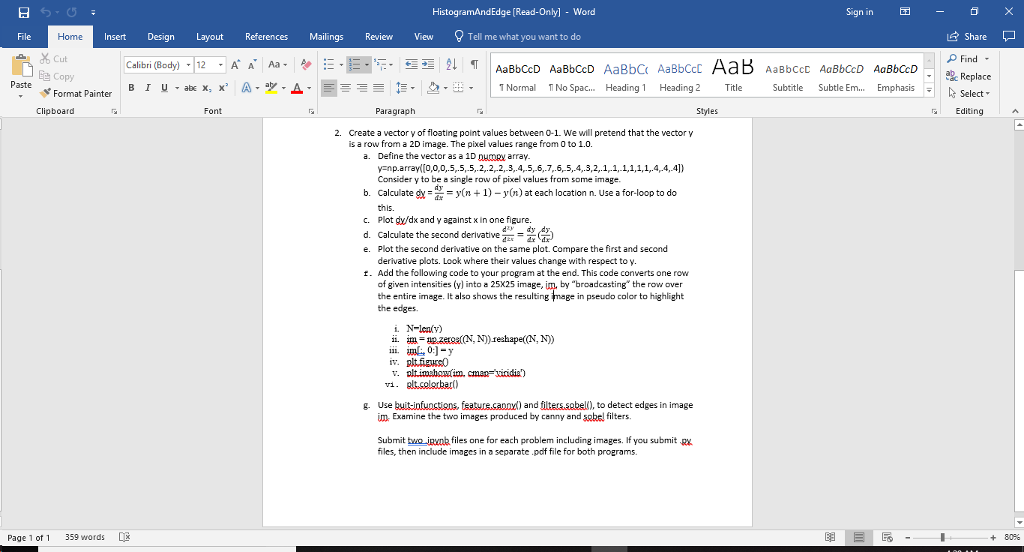Open the font size 12 dropdown

click(x=221, y=65)
